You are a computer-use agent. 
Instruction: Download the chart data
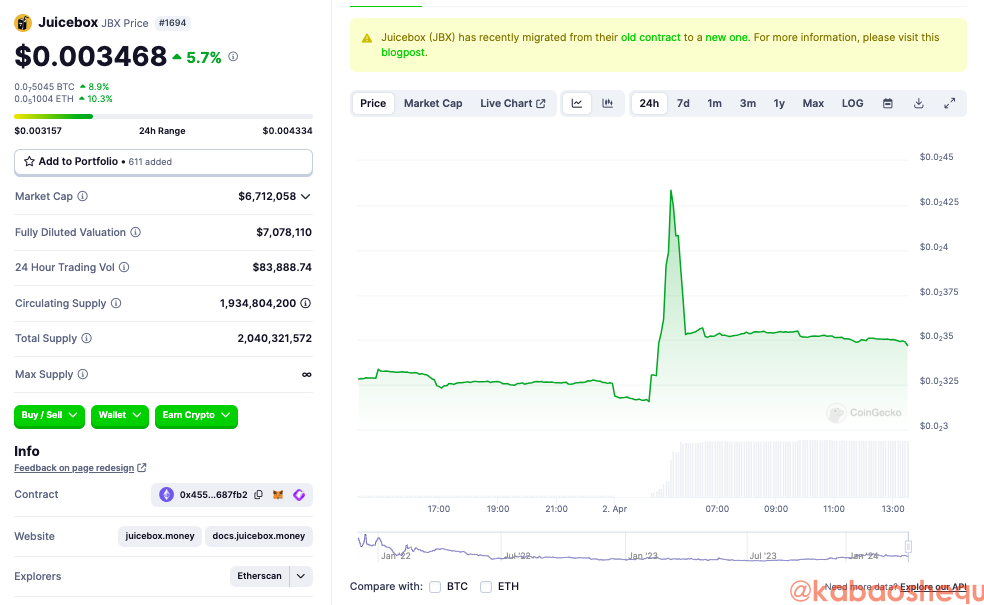pos(918,104)
